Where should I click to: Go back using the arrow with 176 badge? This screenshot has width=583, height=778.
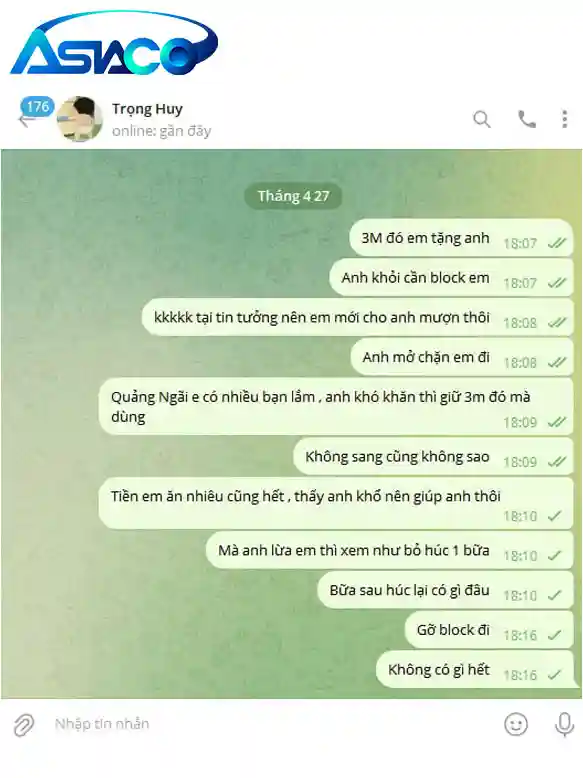33,113
